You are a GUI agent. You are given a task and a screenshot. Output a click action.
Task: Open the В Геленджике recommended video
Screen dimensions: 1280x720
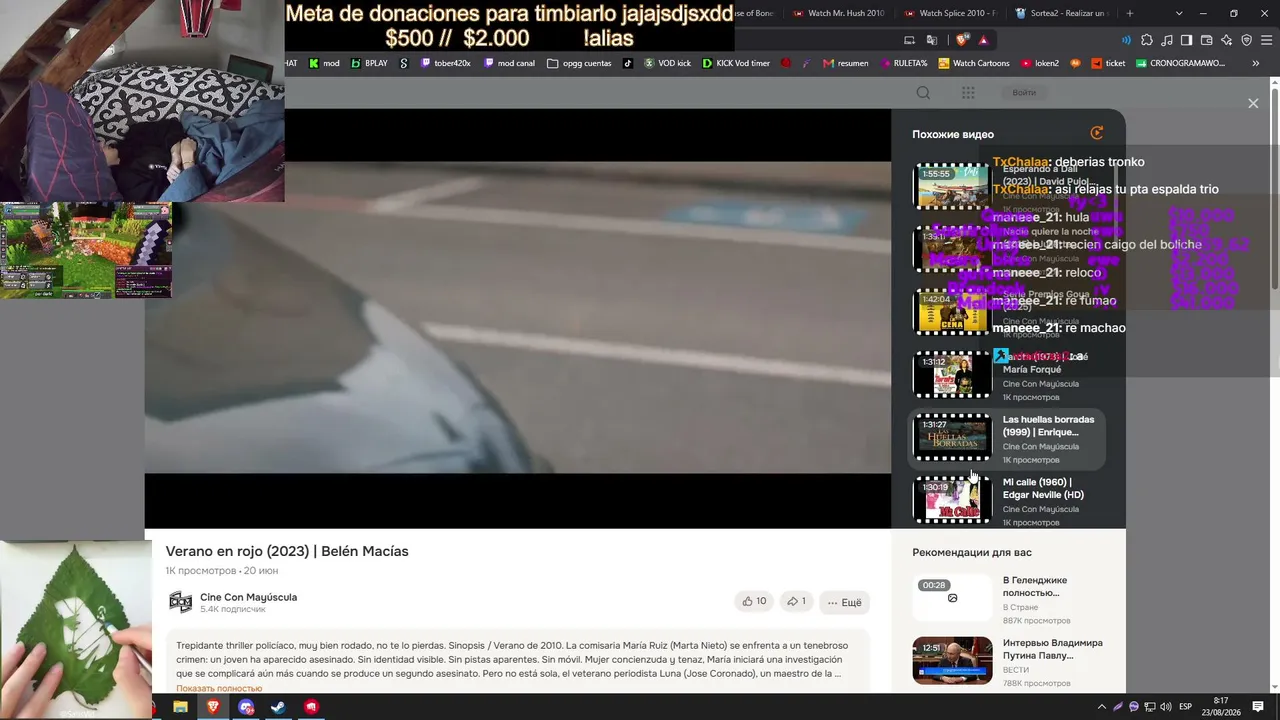pos(952,598)
